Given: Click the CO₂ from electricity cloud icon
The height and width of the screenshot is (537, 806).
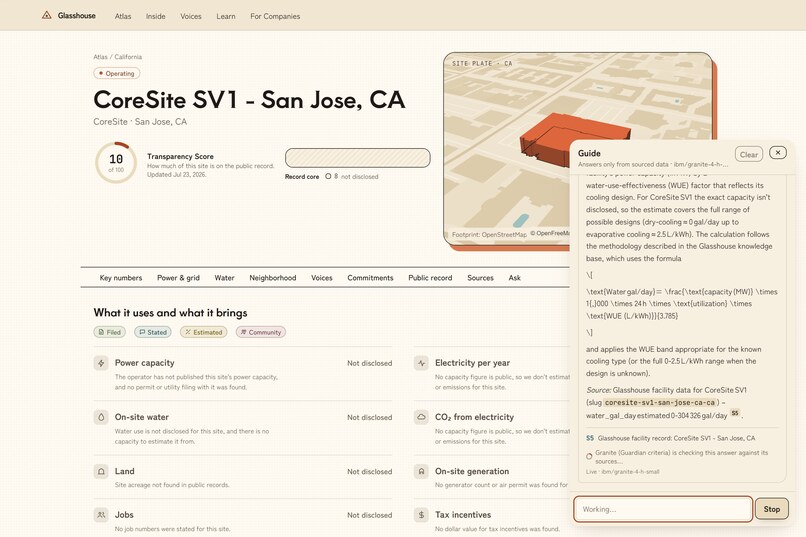Looking at the screenshot, I should 422,417.
